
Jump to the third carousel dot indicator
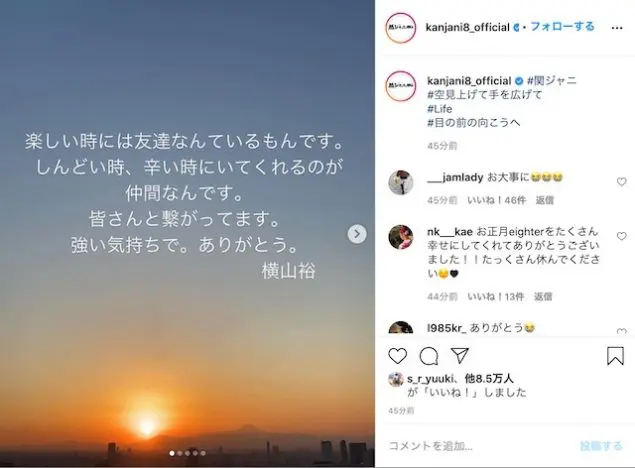188,453
